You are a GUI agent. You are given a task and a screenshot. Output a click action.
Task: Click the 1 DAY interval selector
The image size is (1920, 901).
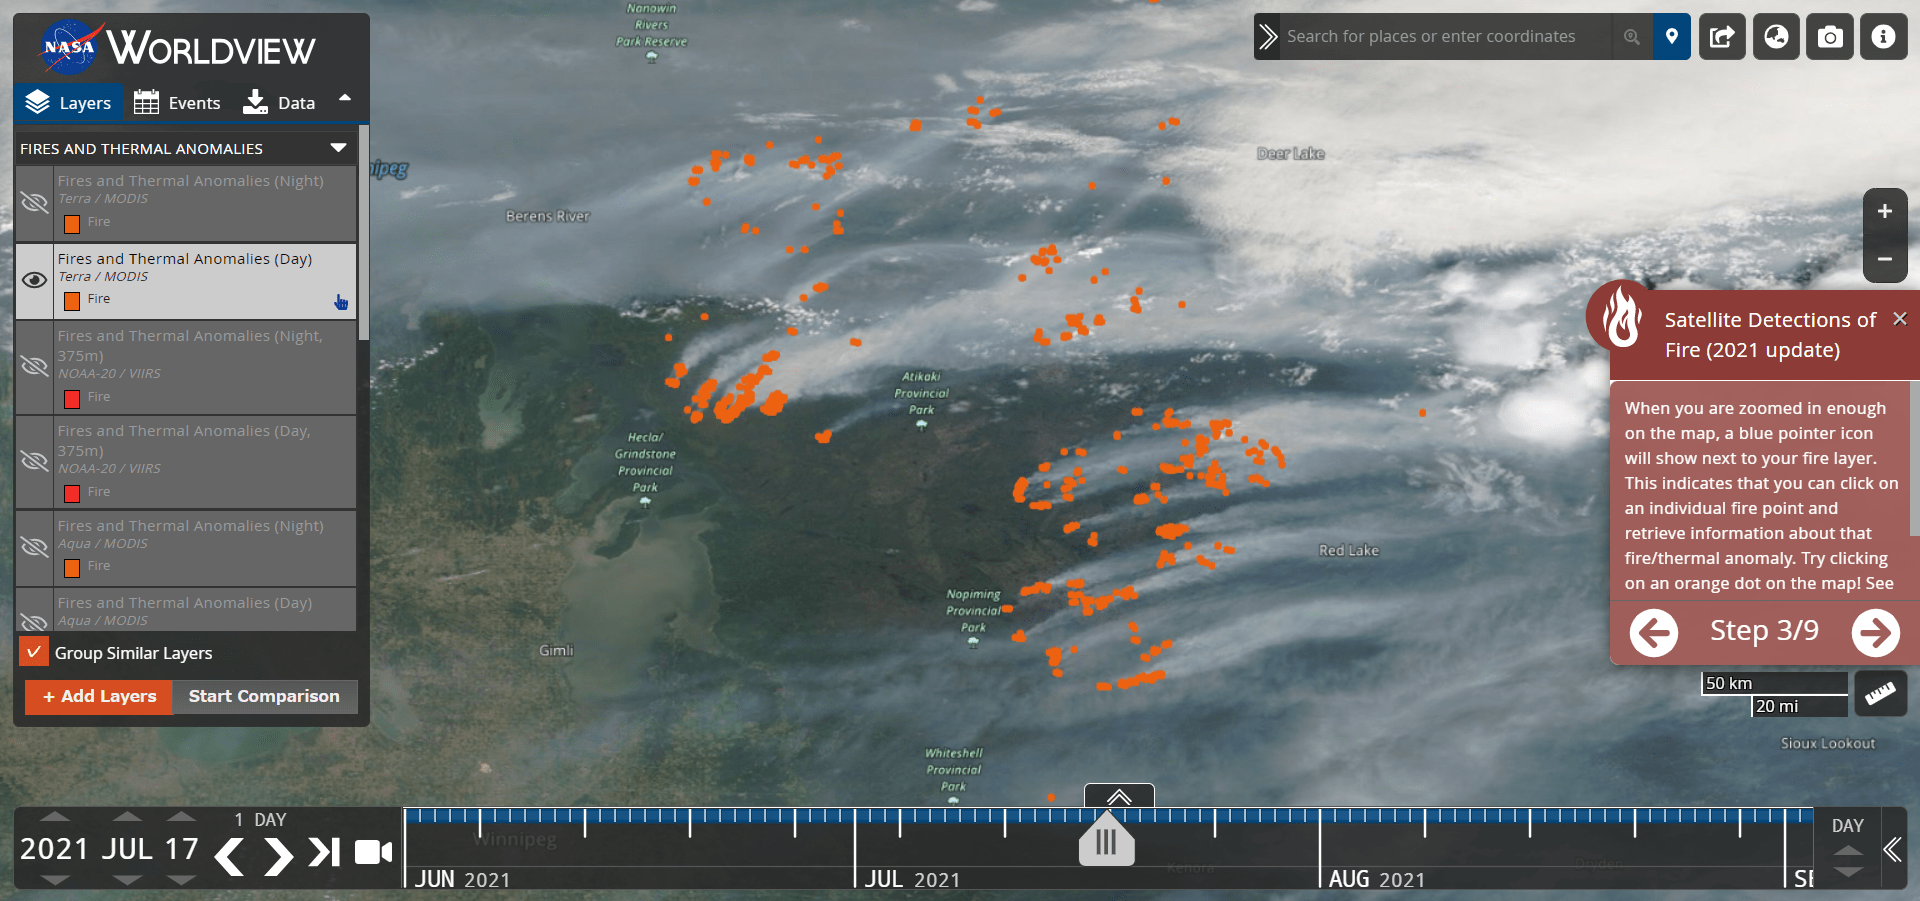point(260,820)
